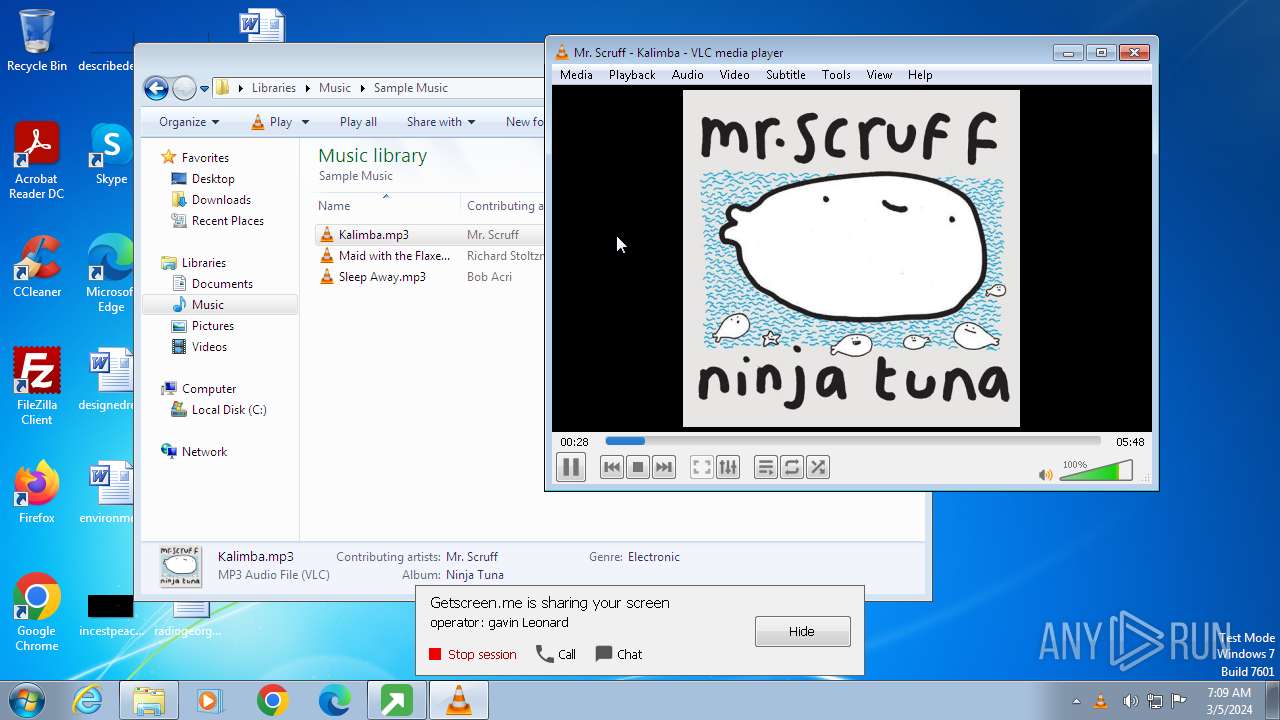Screen dimensions: 1280x720
Task: Select Libraries in navigation pane
Action: point(204,263)
